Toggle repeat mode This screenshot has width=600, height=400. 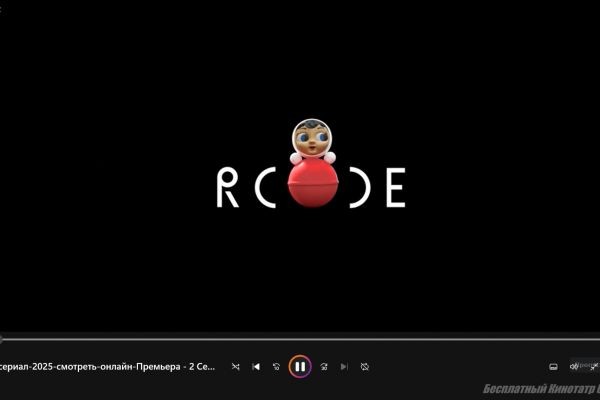(365, 367)
